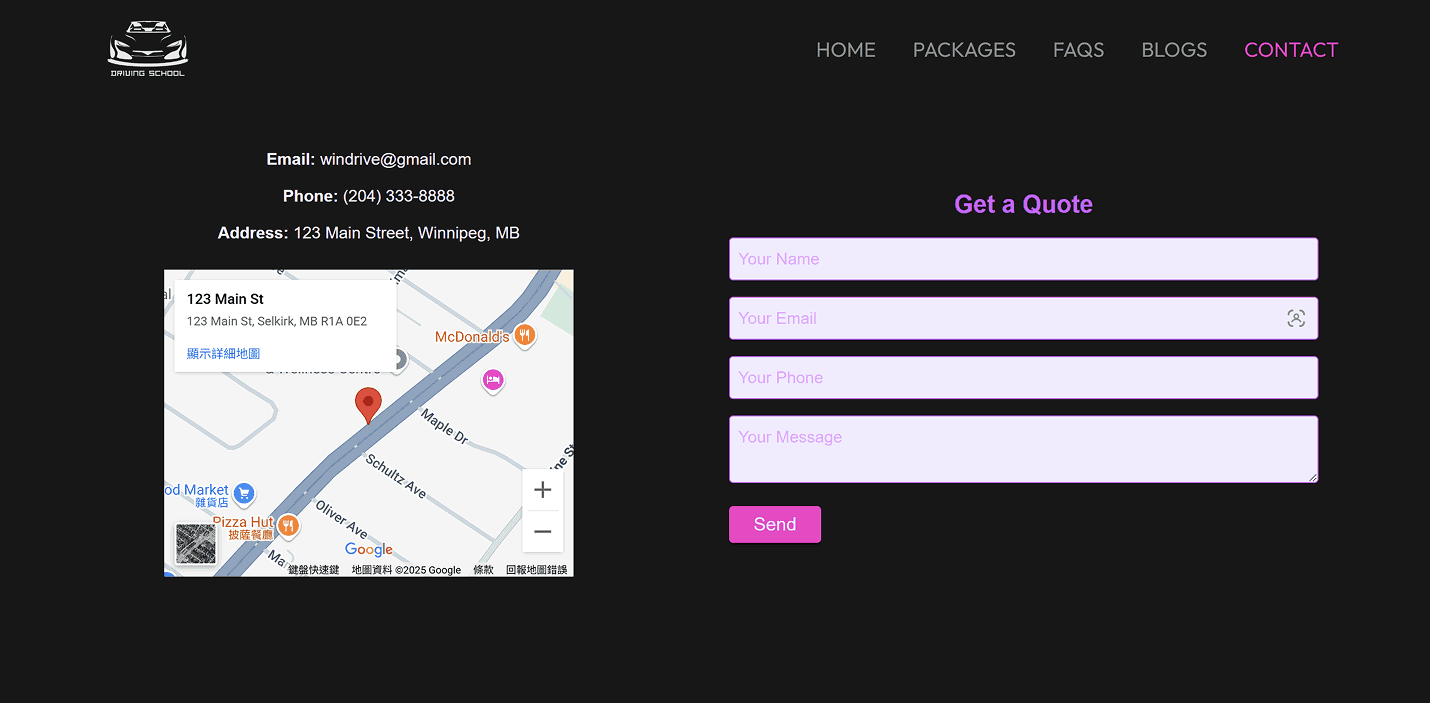This screenshot has height=703, width=1430.
Task: Click the pink hotel lodging marker
Action: (492, 380)
